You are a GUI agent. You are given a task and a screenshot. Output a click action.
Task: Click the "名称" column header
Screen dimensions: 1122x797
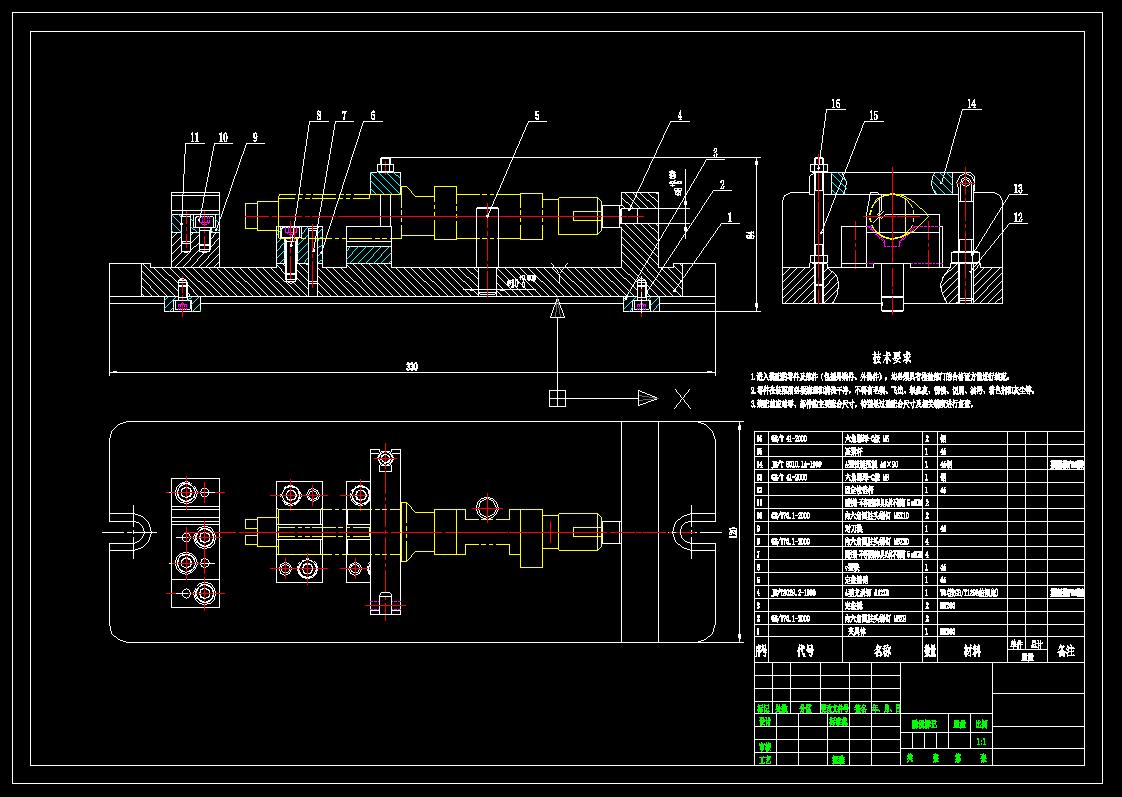pos(882,650)
